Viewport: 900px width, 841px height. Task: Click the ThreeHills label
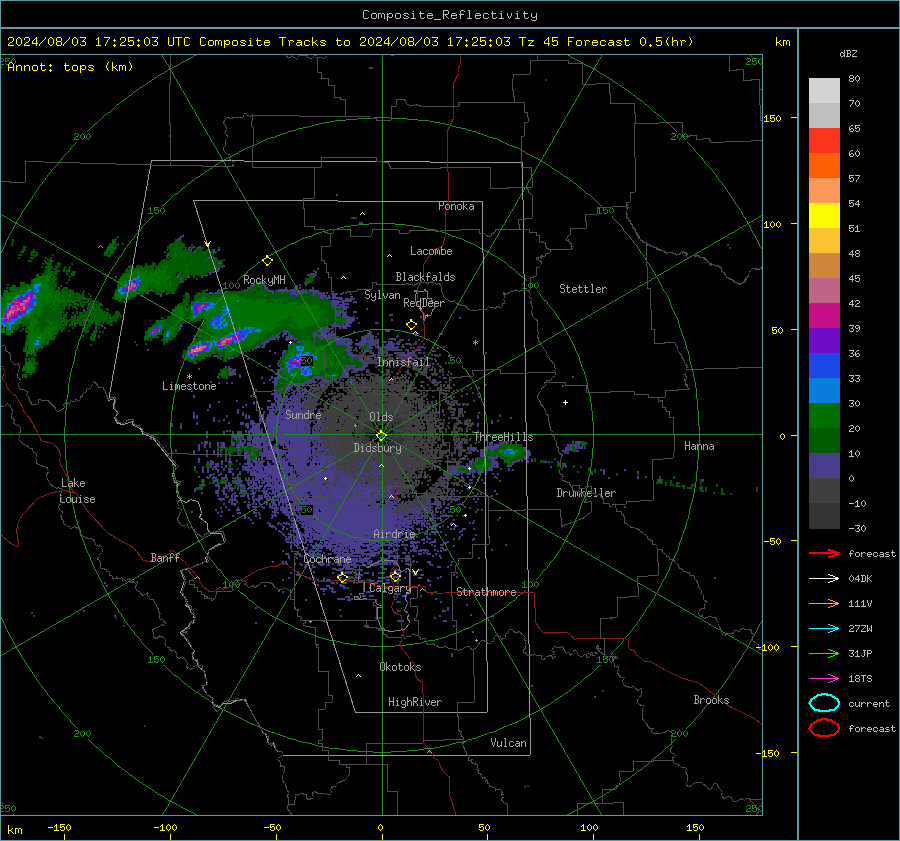[503, 437]
